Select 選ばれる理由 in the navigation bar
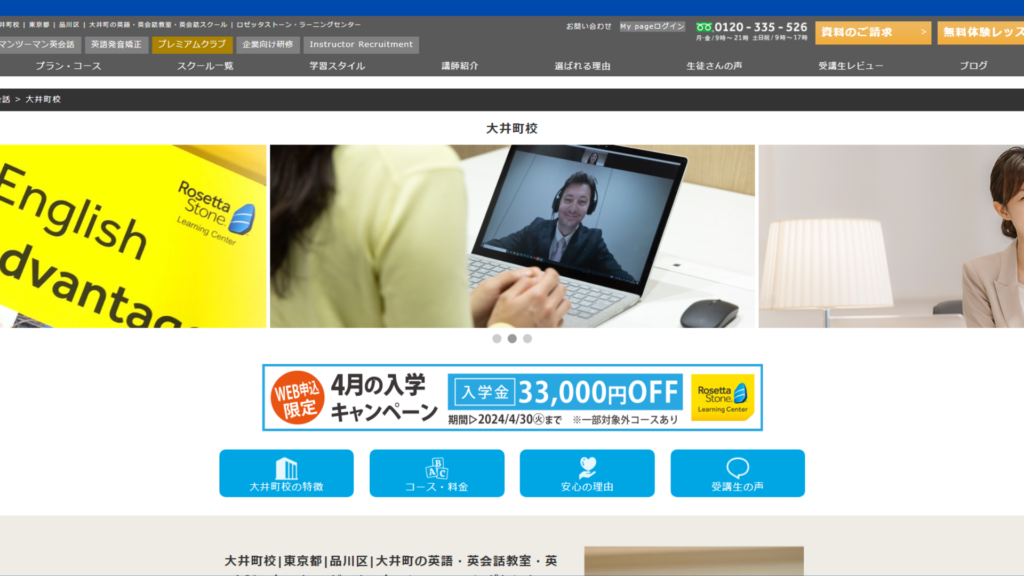 pos(583,66)
